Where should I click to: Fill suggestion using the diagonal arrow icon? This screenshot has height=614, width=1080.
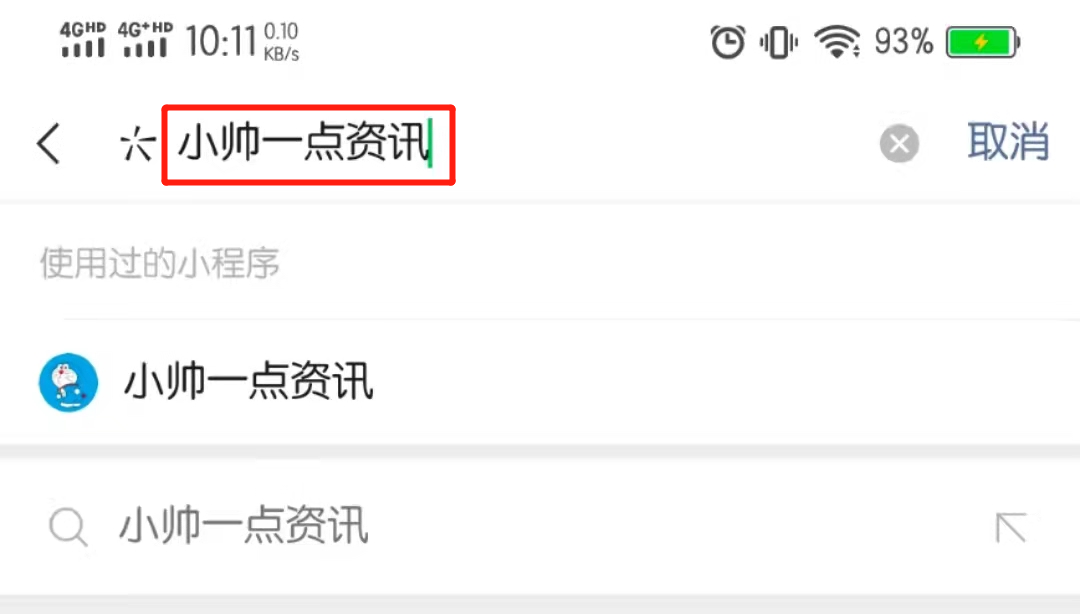(x=1010, y=528)
